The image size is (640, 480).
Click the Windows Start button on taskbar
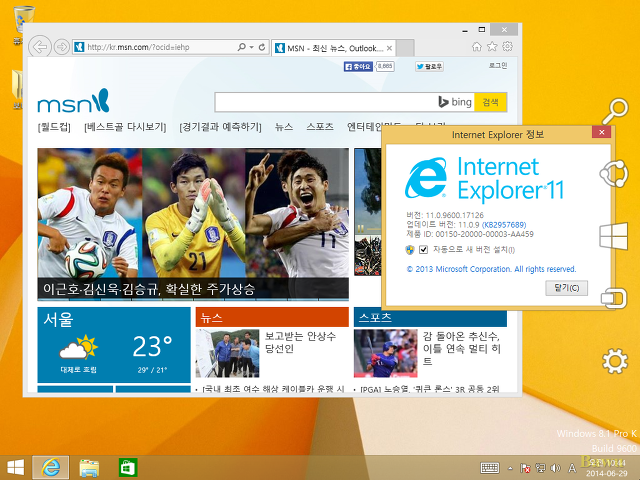(16, 468)
